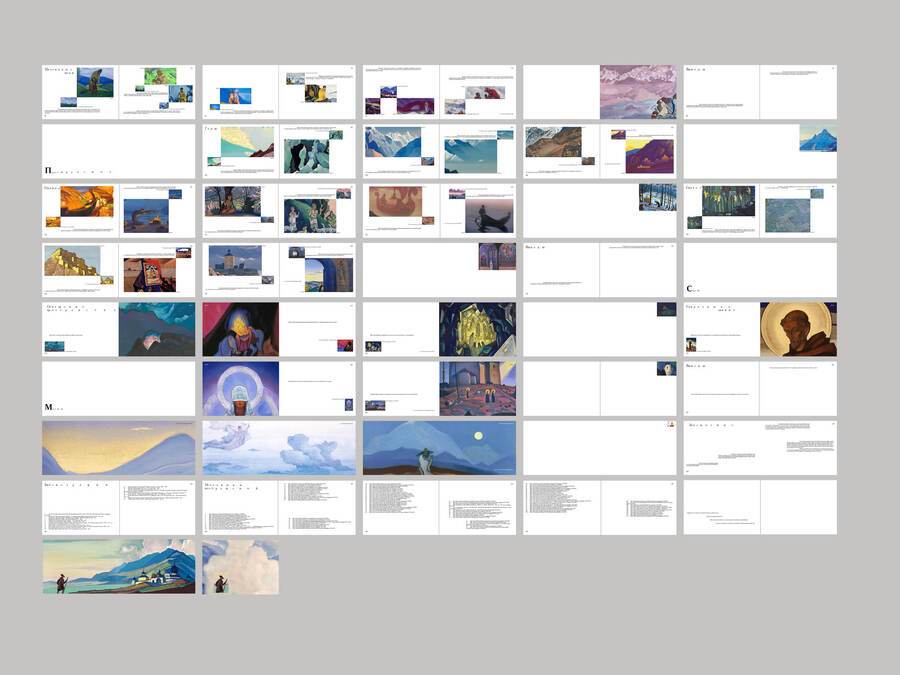This screenshot has height=675, width=900.
Task: Open spread with glowing yellow castle painting
Action: pyautogui.click(x=439, y=329)
